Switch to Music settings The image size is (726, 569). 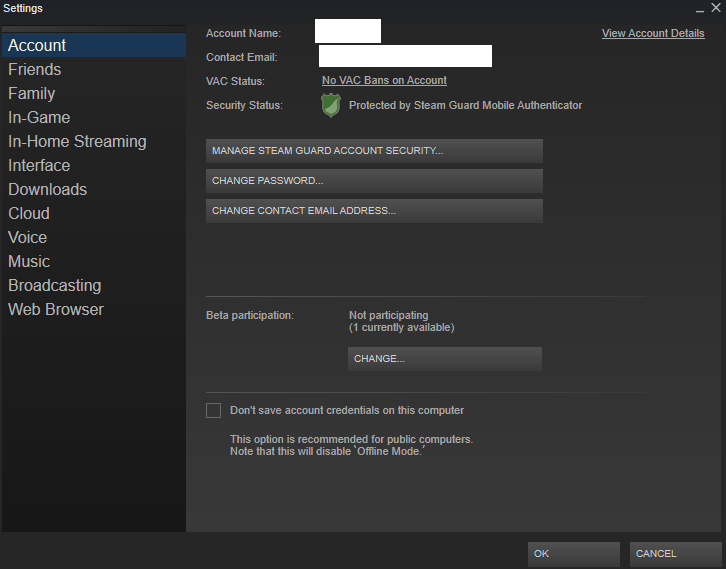(94, 262)
